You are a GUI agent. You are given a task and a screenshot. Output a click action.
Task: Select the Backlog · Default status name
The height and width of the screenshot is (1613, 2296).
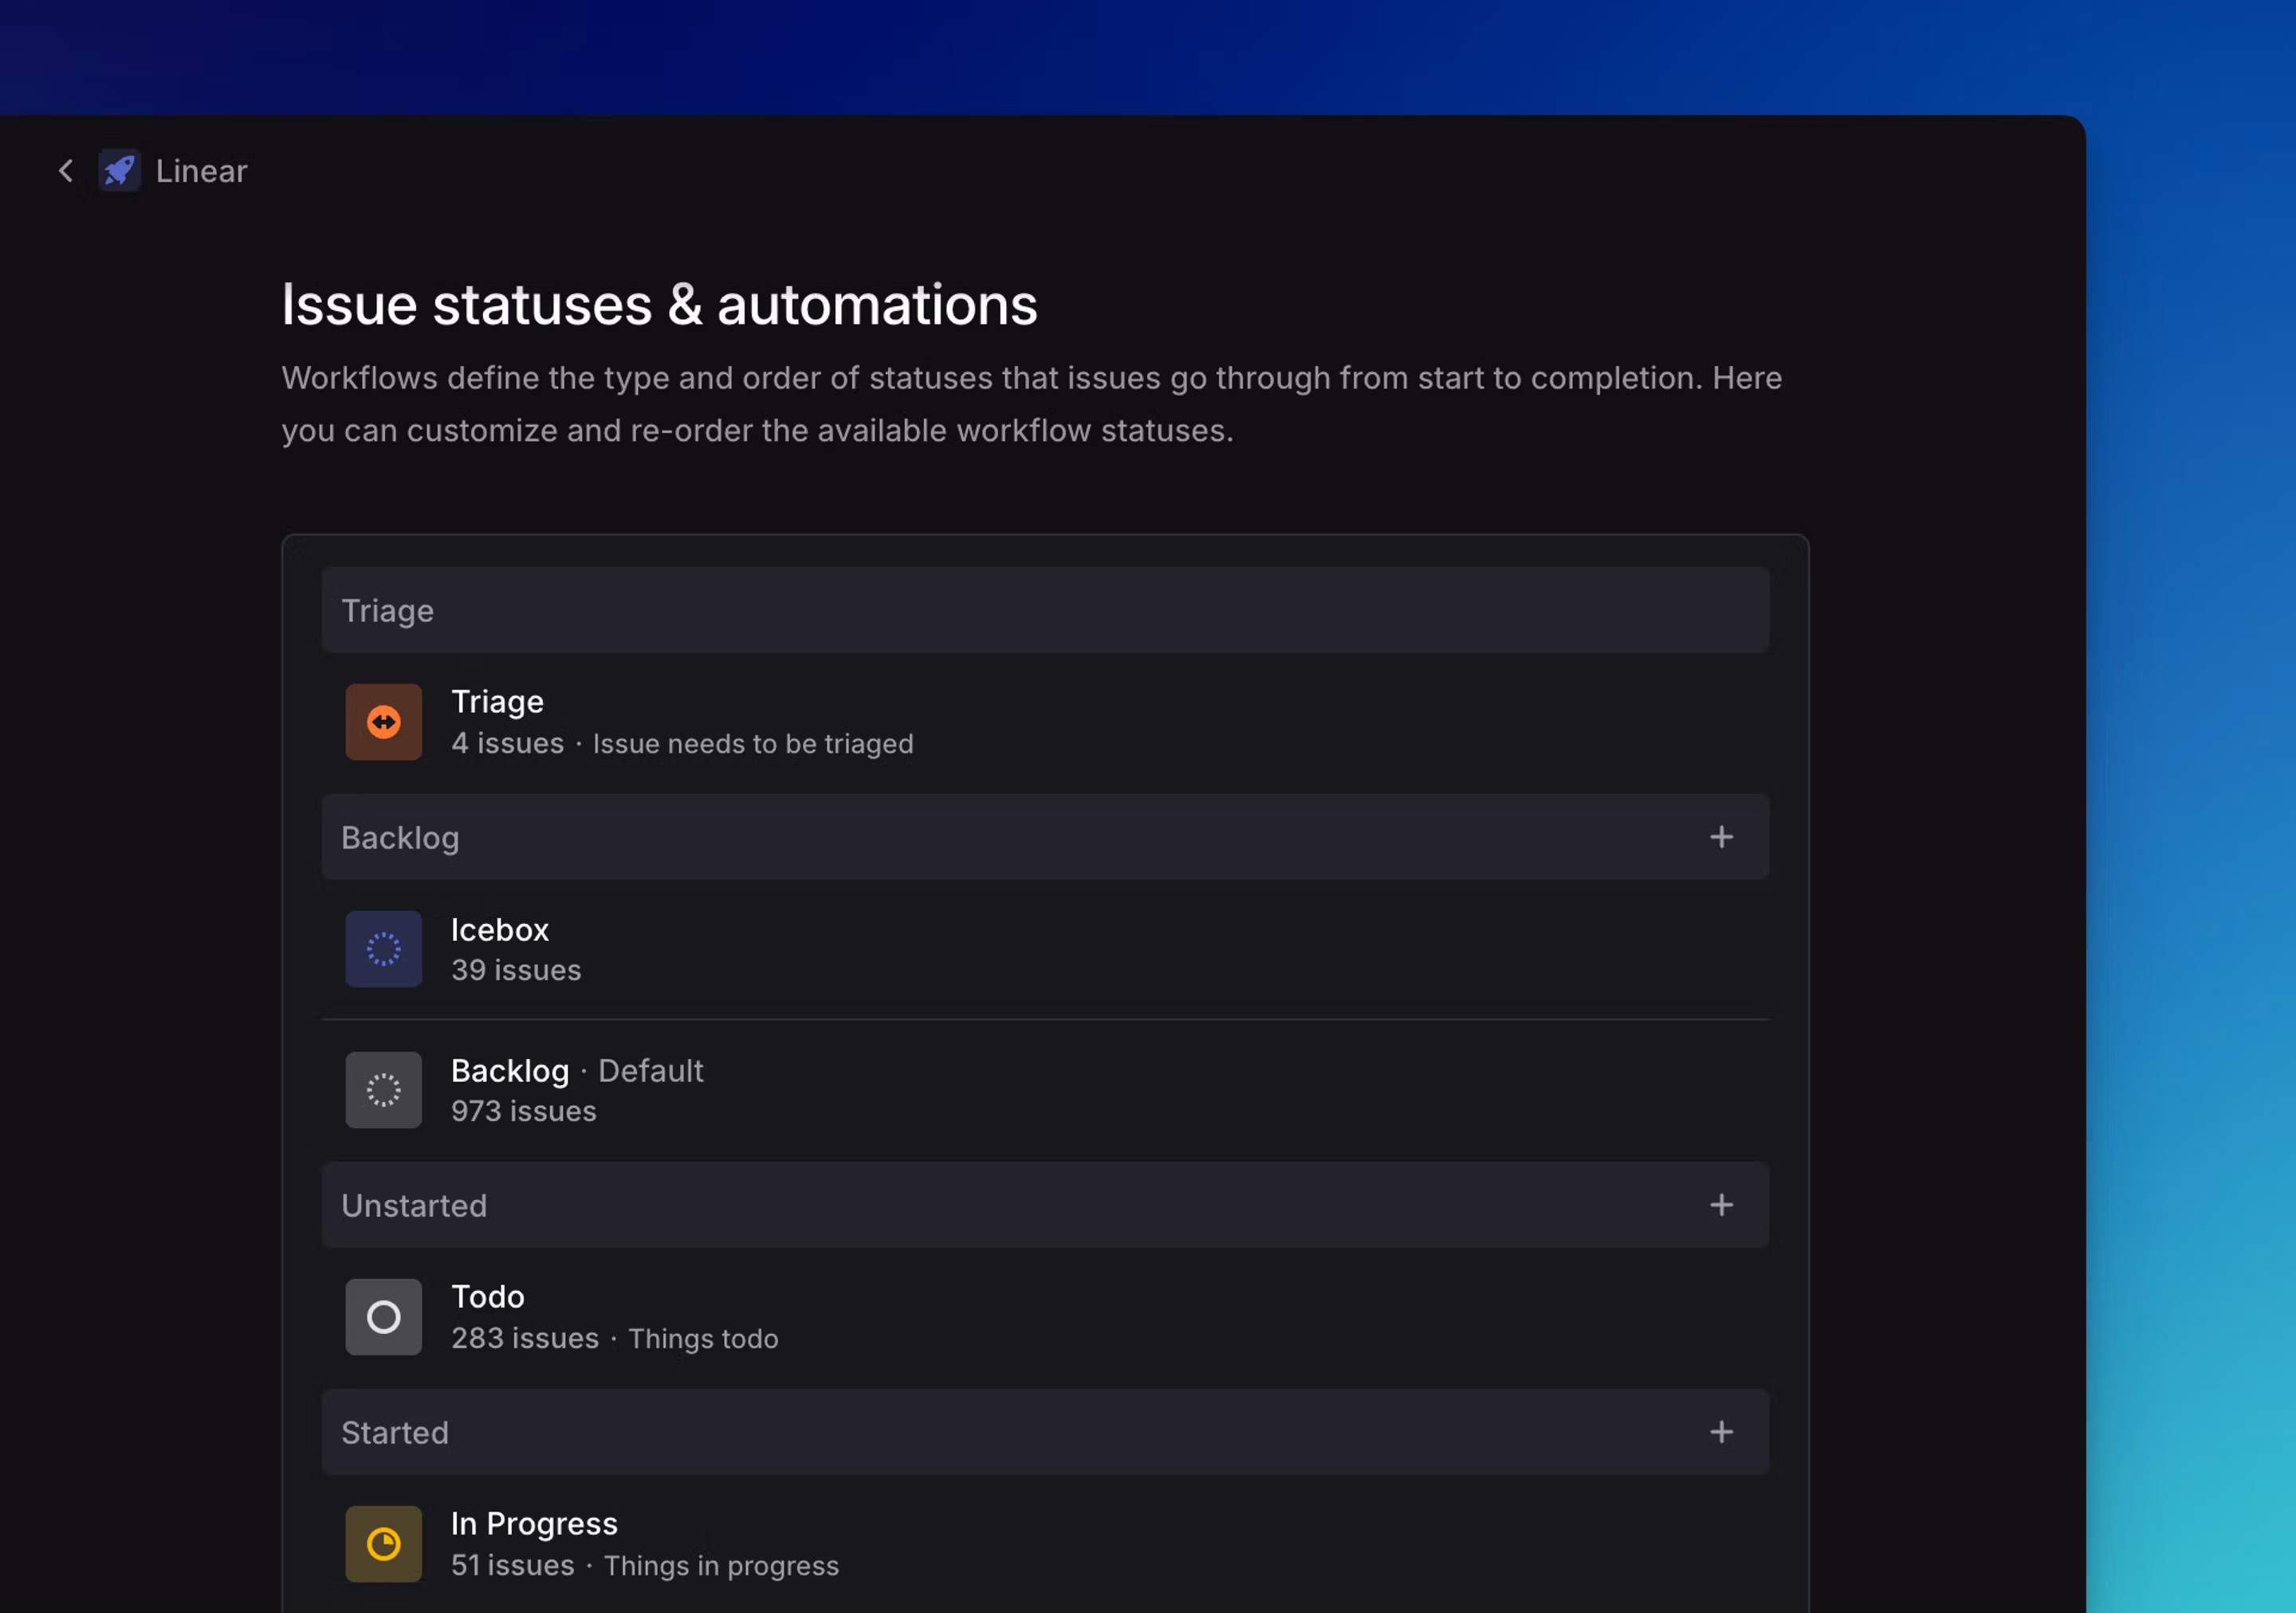pyautogui.click(x=577, y=1071)
